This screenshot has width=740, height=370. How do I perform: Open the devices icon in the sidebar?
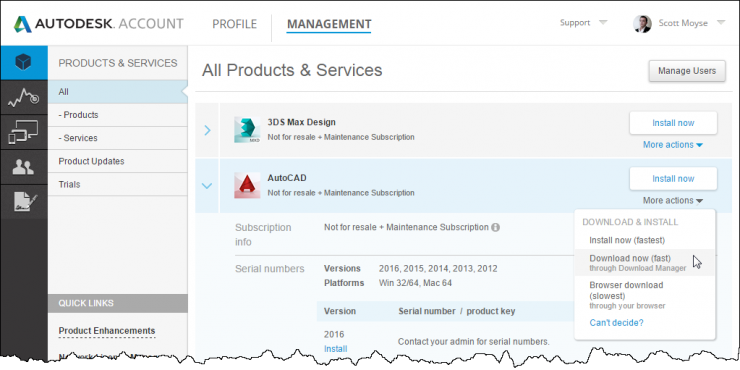[24, 132]
